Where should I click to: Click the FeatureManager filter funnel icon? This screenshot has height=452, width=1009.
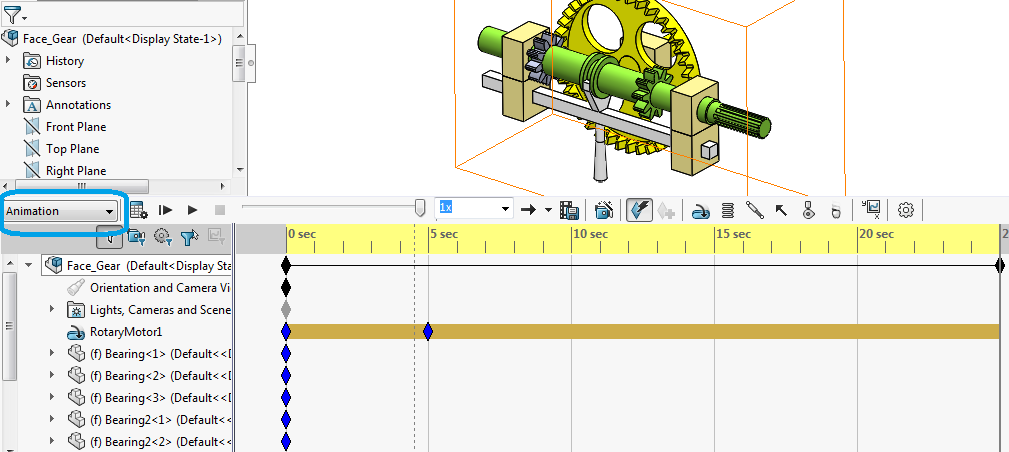click(12, 14)
